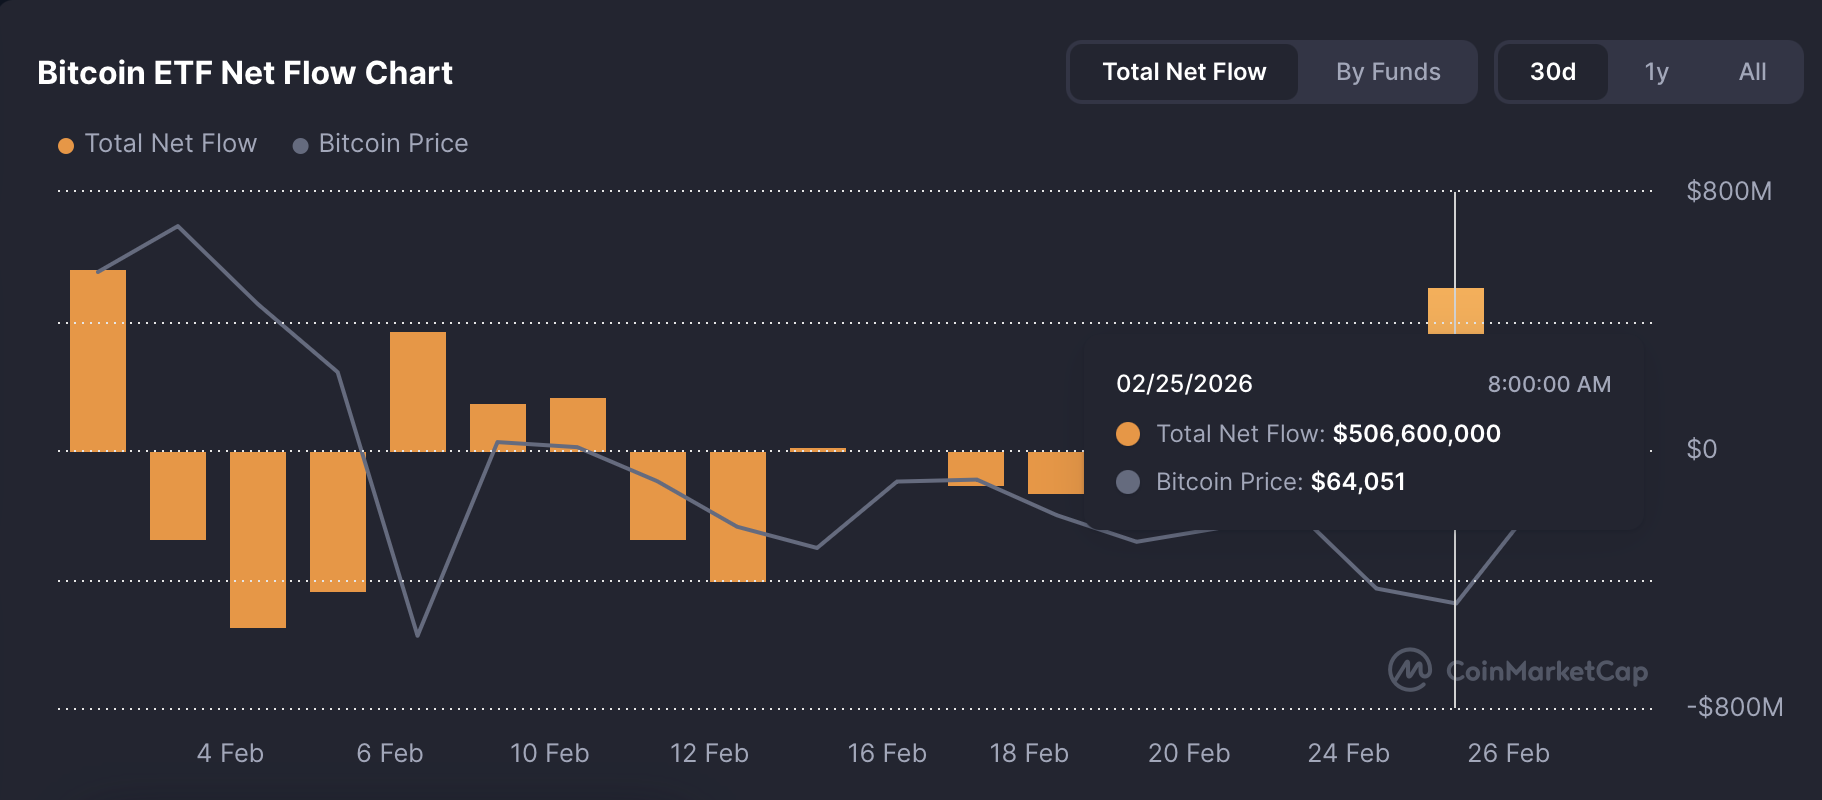Switch the range to 1y
Viewport: 1822px width, 800px height.
(x=1656, y=72)
